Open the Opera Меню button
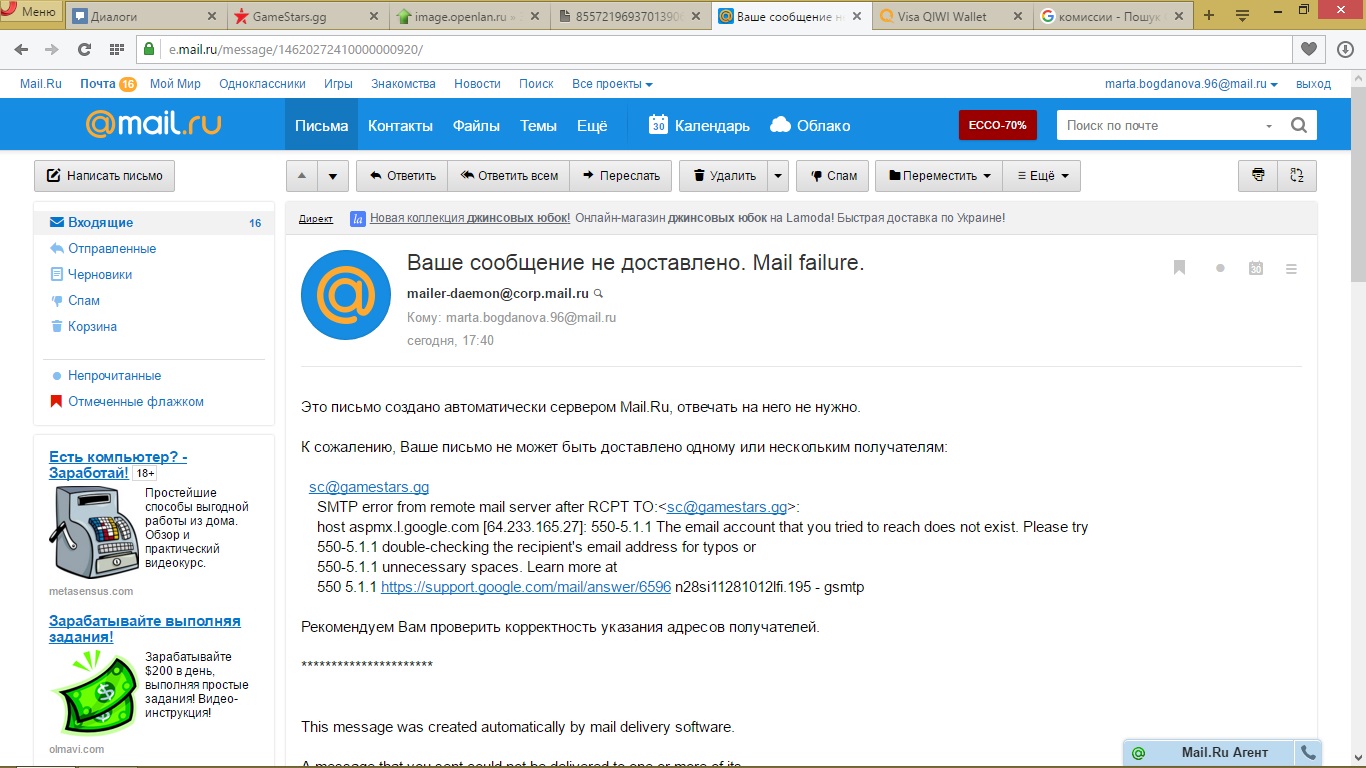 (x=31, y=11)
